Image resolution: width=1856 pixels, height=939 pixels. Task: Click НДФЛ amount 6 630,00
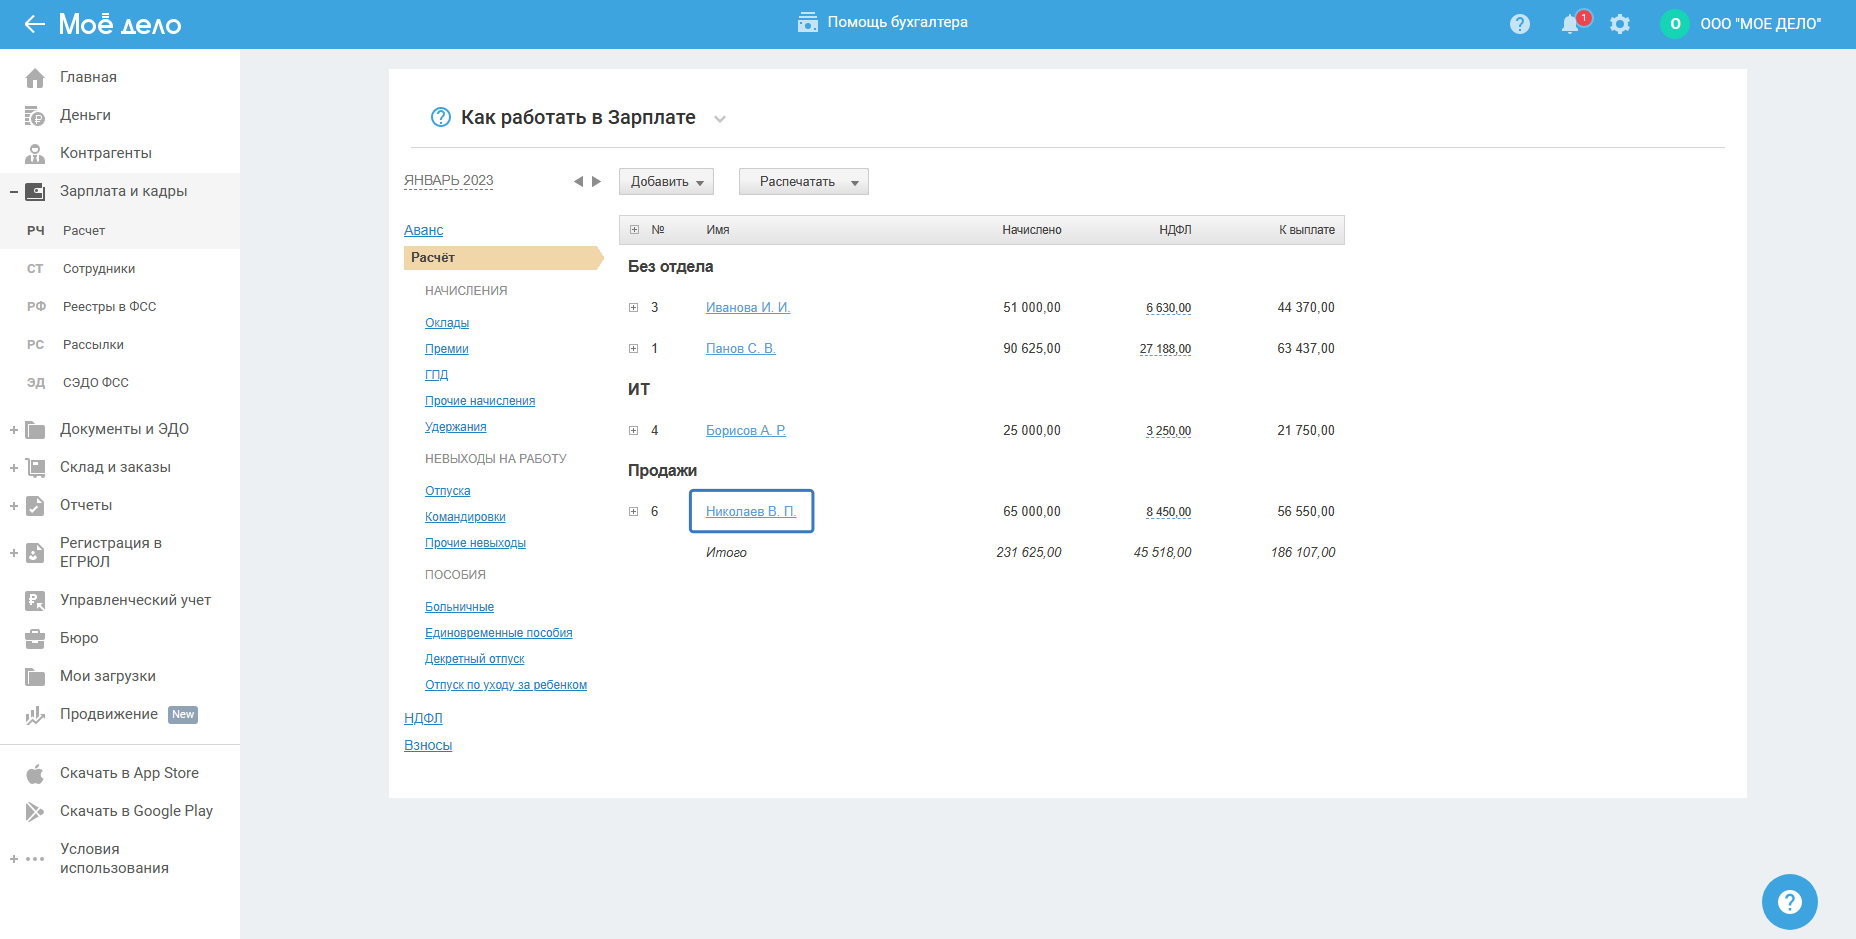tap(1168, 308)
